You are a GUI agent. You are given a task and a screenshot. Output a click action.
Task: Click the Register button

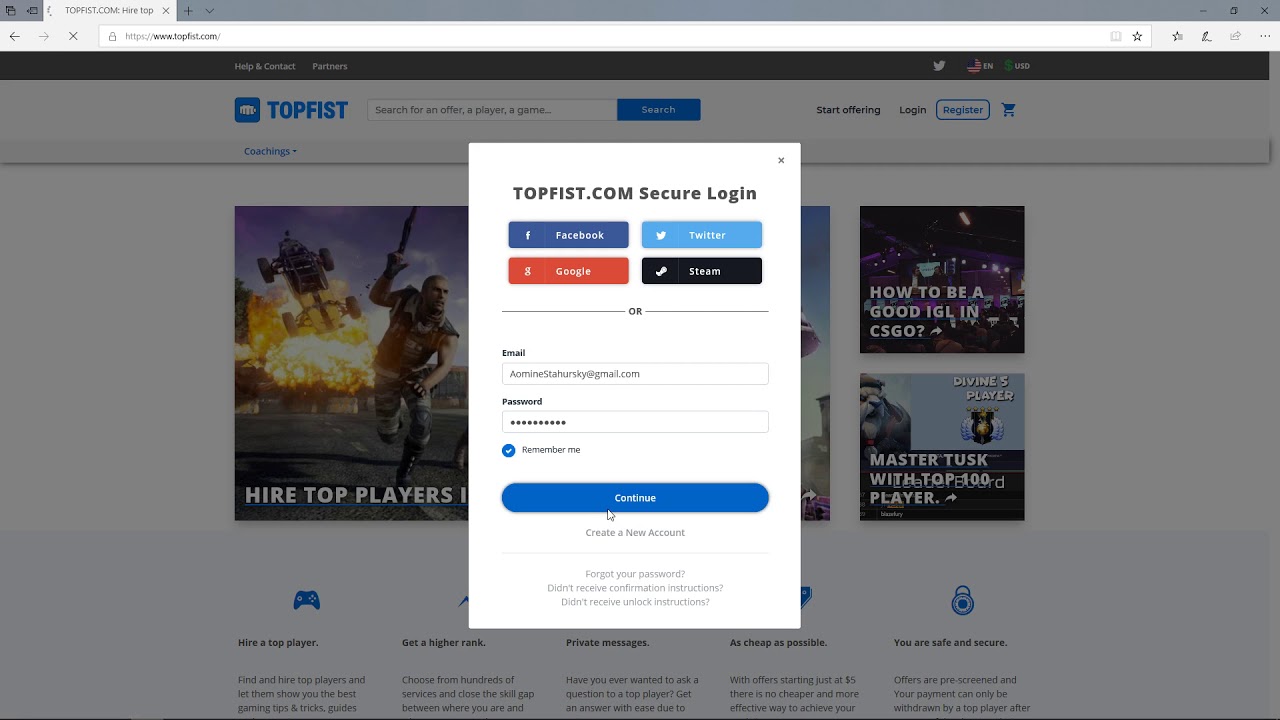pyautogui.click(x=963, y=110)
